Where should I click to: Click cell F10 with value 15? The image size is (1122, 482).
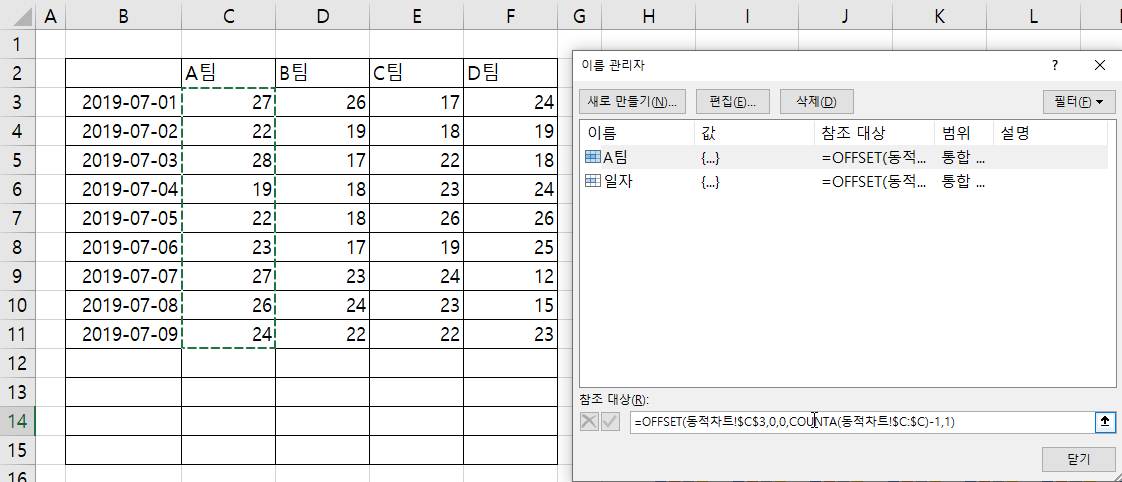(x=510, y=305)
